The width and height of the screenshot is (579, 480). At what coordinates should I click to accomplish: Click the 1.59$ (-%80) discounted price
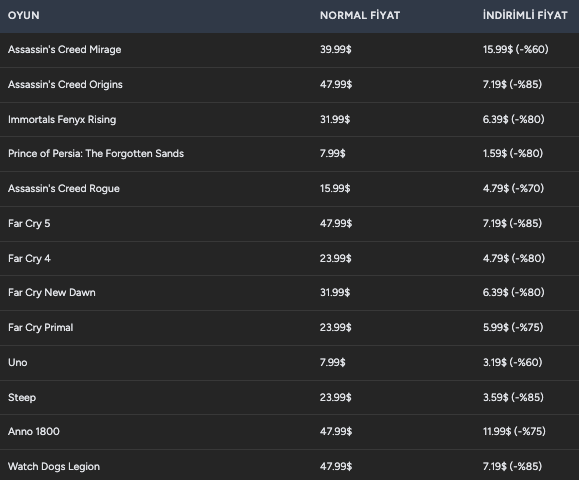tap(513, 154)
